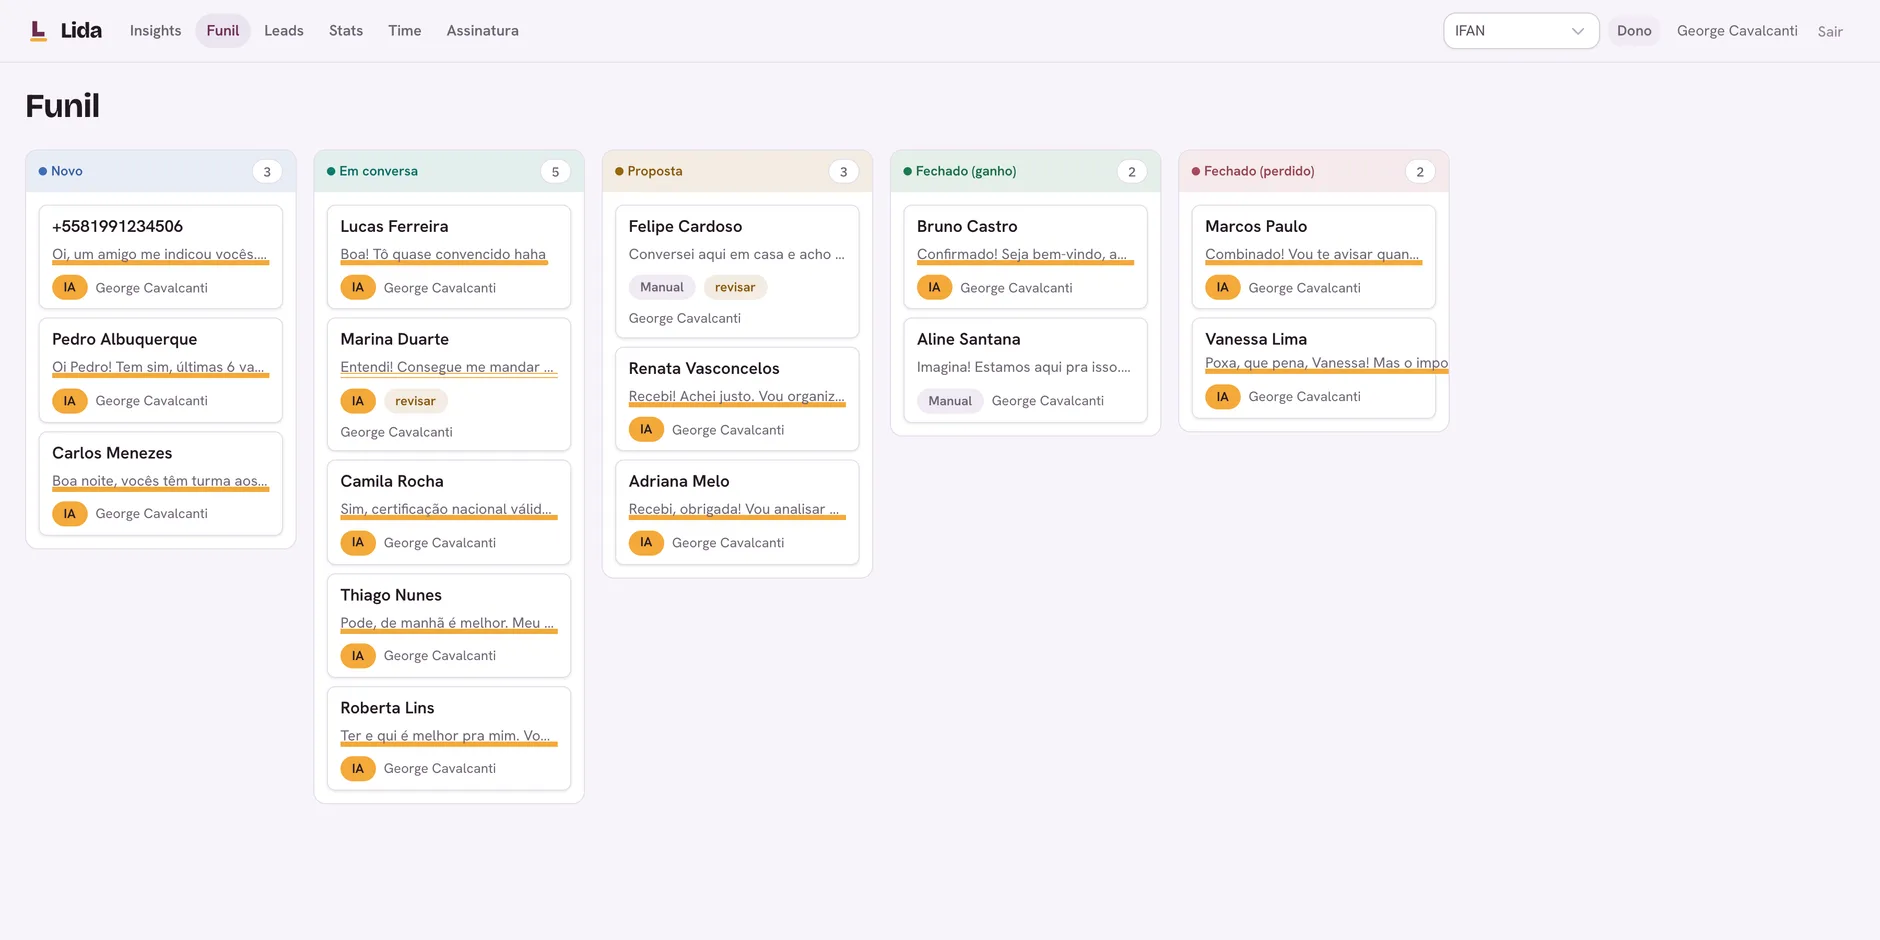This screenshot has width=1880, height=940.
Task: Click the Proposta column header
Action: (x=737, y=171)
